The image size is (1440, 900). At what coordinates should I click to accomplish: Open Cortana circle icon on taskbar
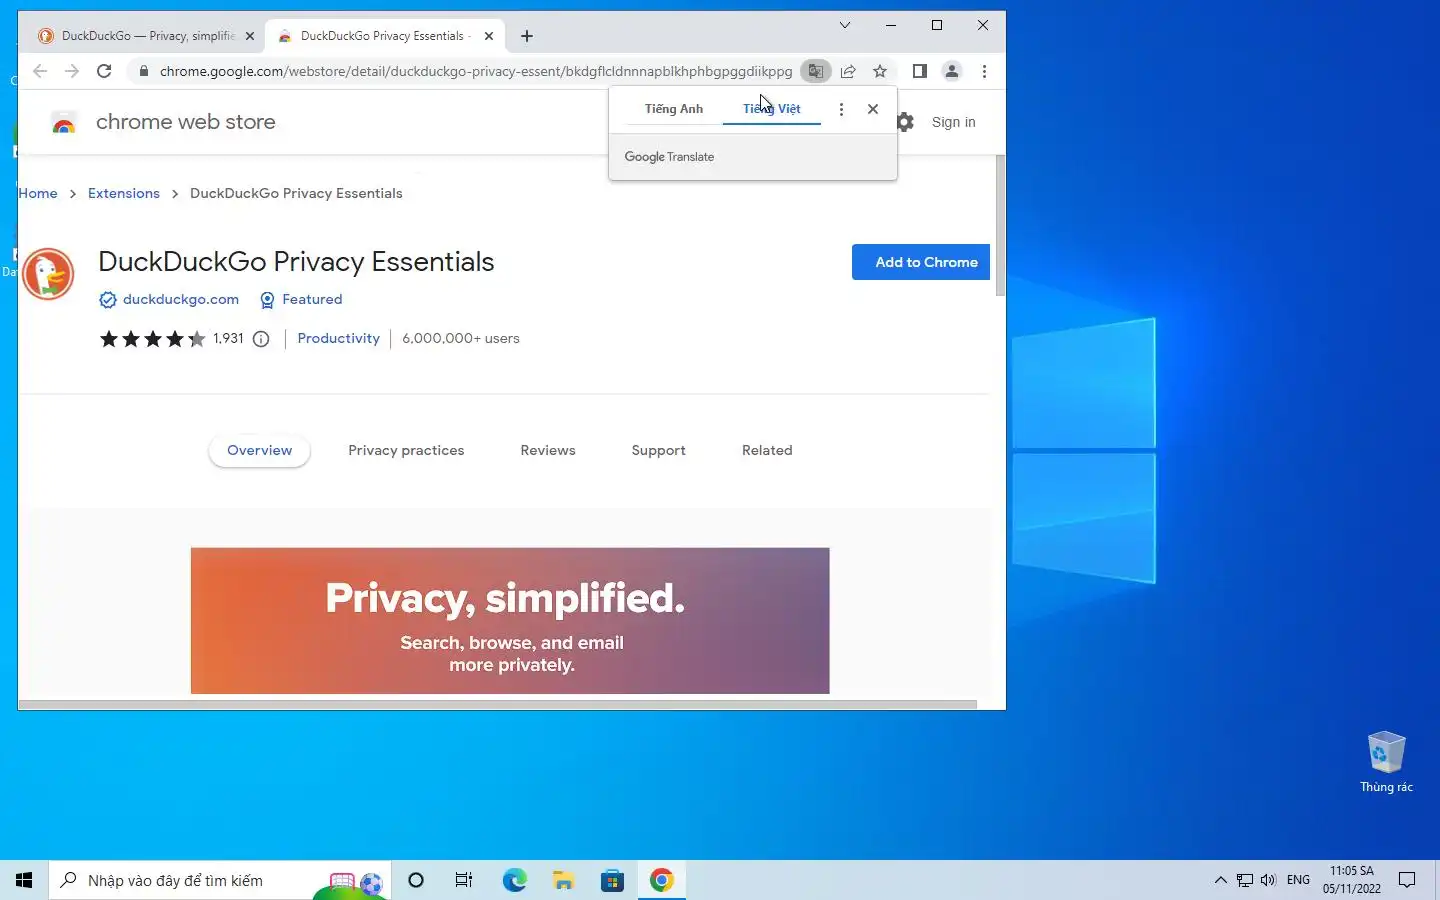pyautogui.click(x=416, y=880)
